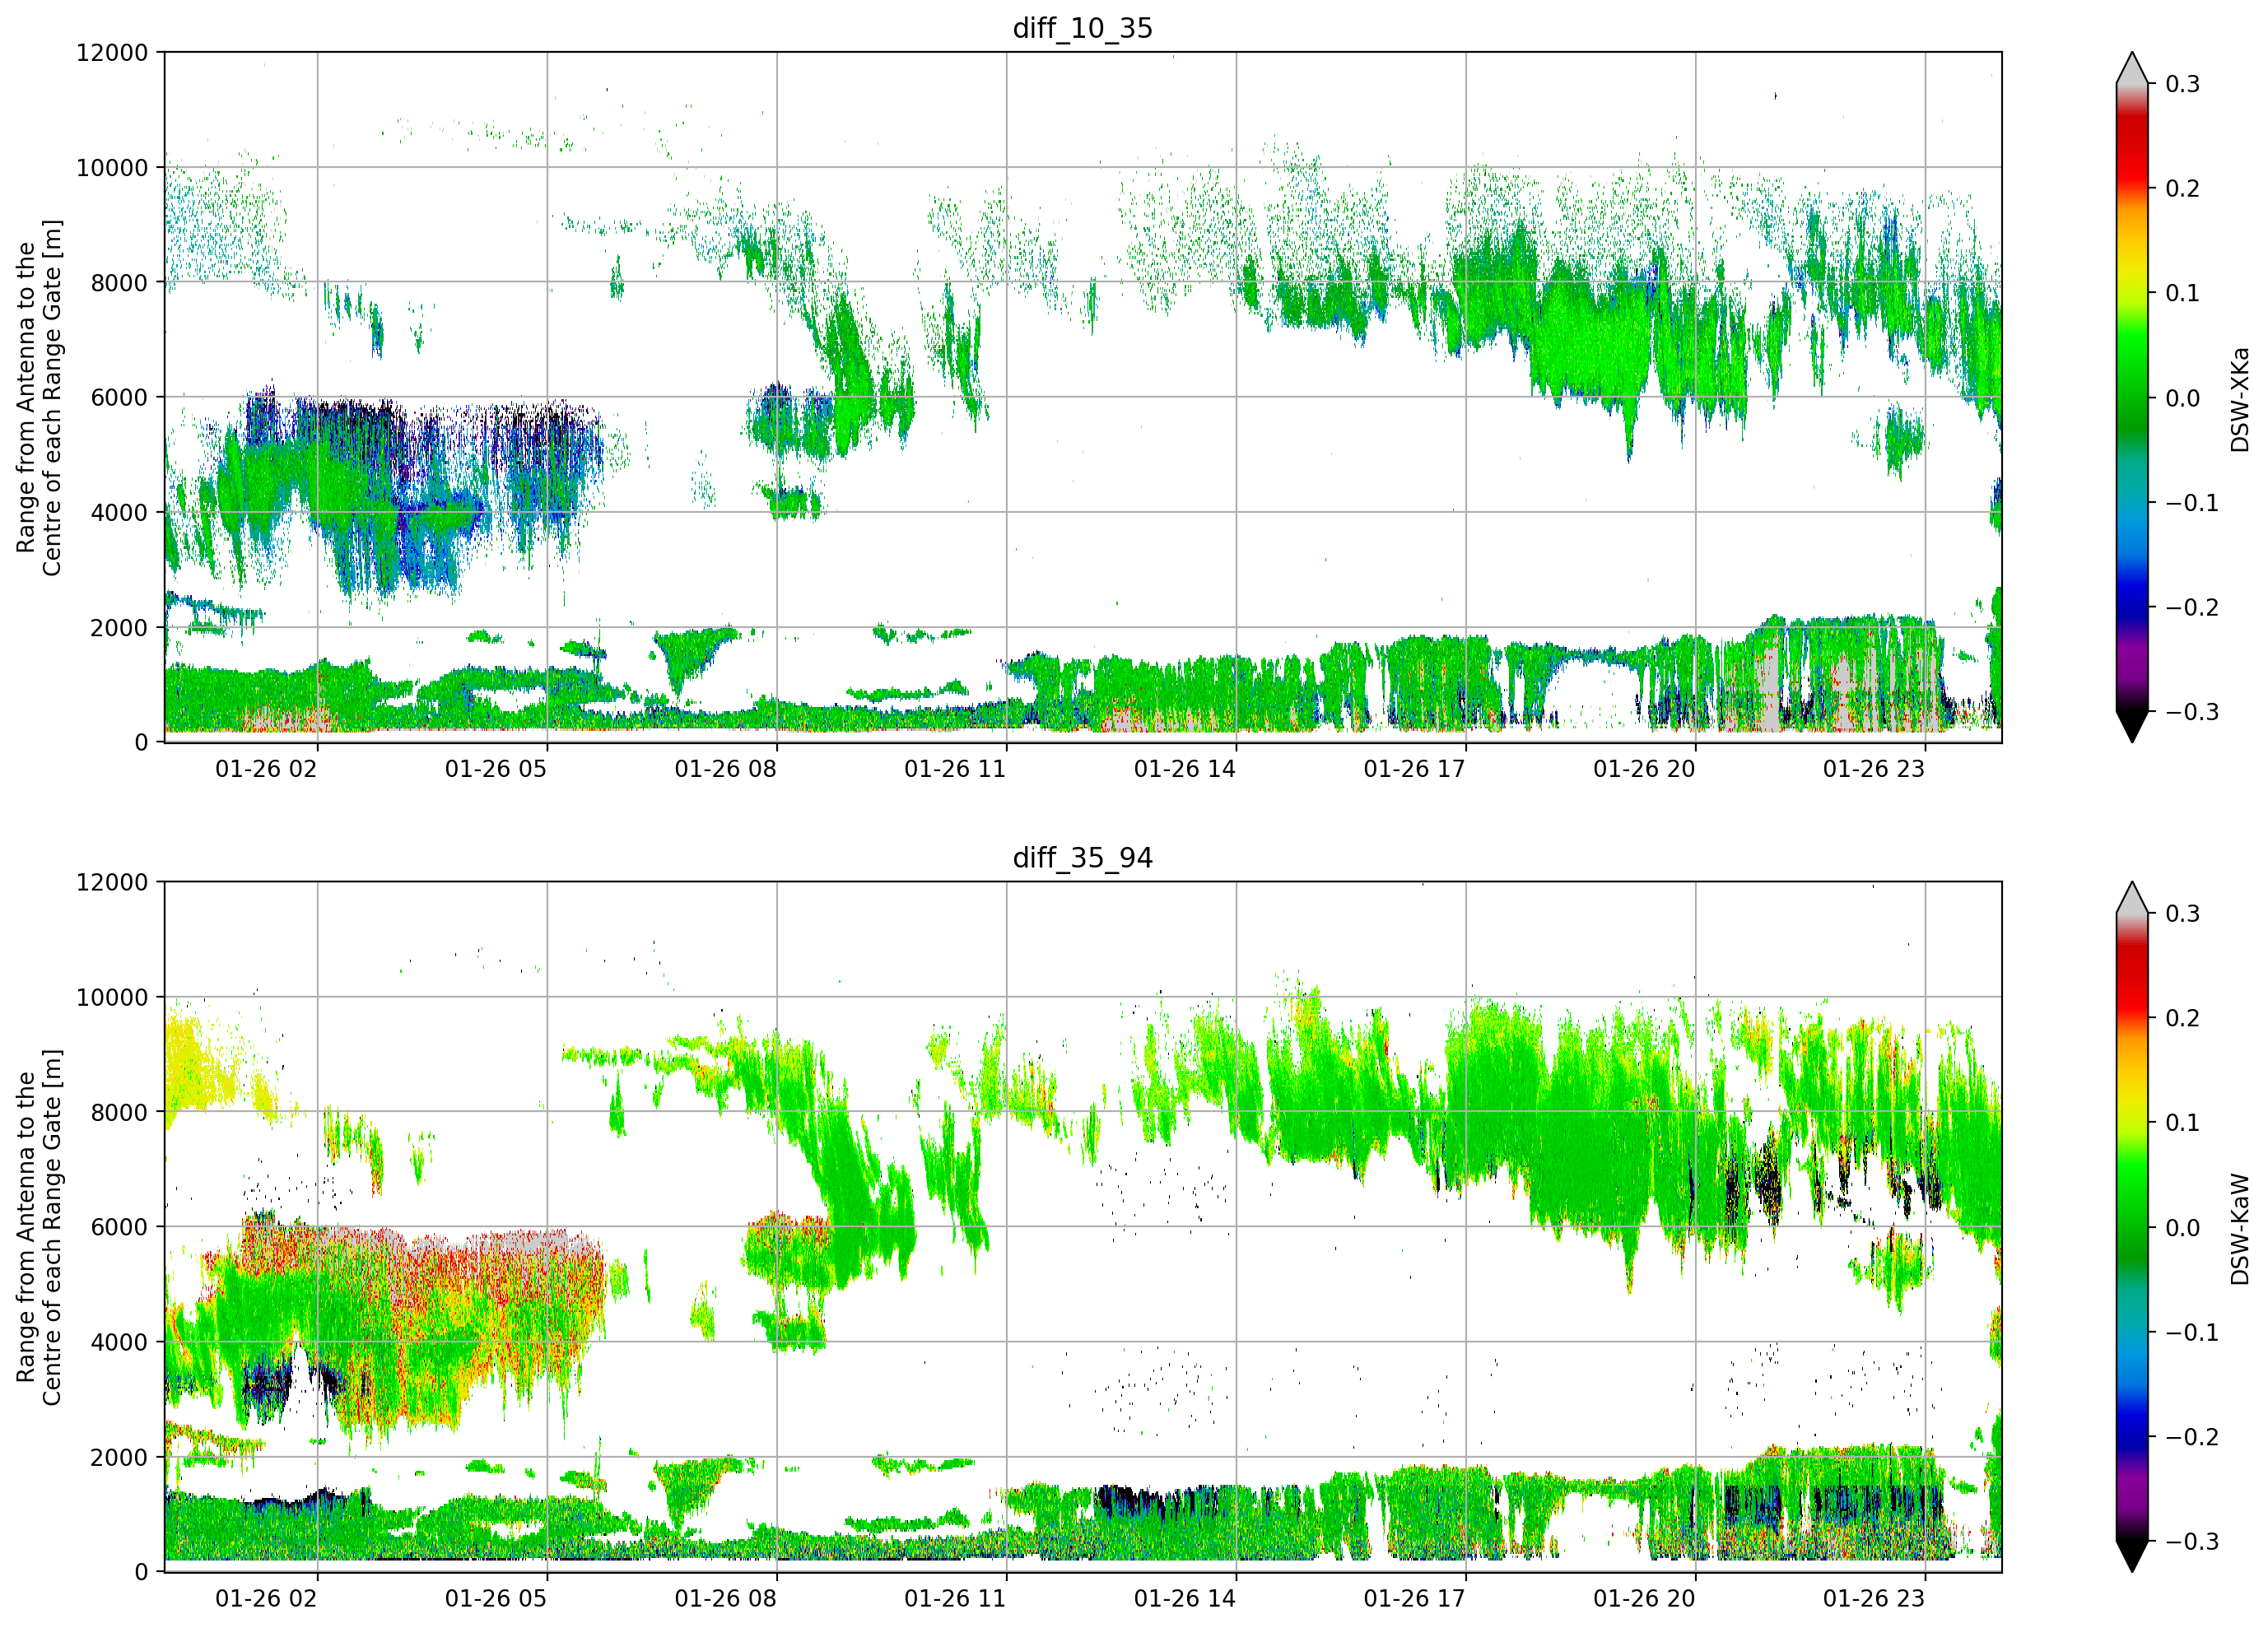Click "01-26 02" time tick under diff_35_94
Image resolution: width=2268 pixels, height=1628 pixels.
click(x=266, y=1599)
